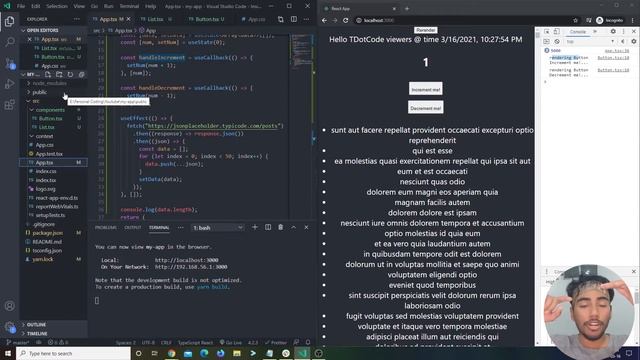Open the Extensions view
This screenshot has width=640, height=360.
[x=9, y=105]
